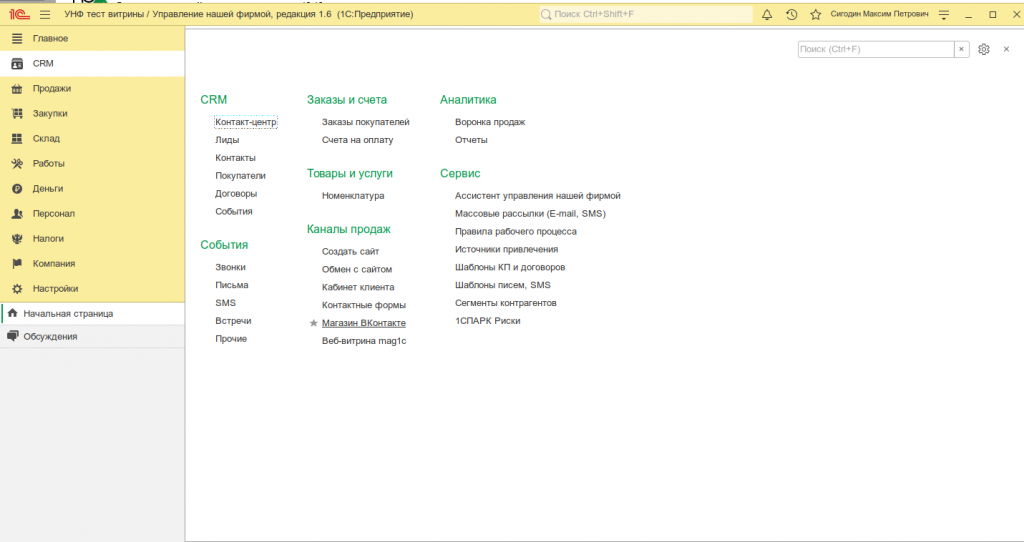Open the notifications bell icon
Screen dimensions: 1024x542
[x=767, y=14]
